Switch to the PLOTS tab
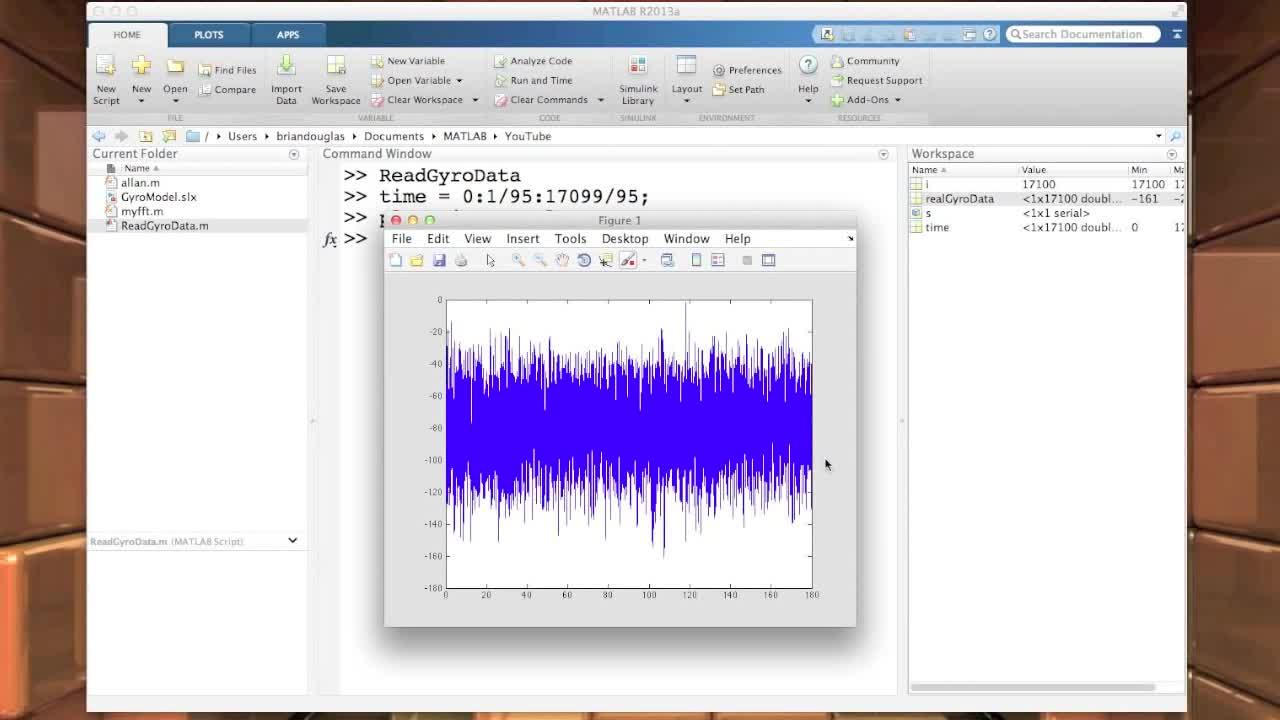The height and width of the screenshot is (720, 1280). 208,34
